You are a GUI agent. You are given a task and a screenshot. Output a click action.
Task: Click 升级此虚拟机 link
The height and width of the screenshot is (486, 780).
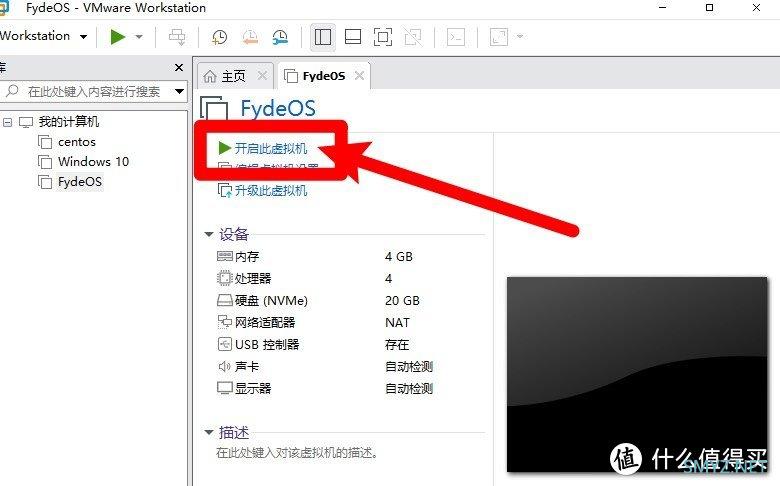(271, 191)
